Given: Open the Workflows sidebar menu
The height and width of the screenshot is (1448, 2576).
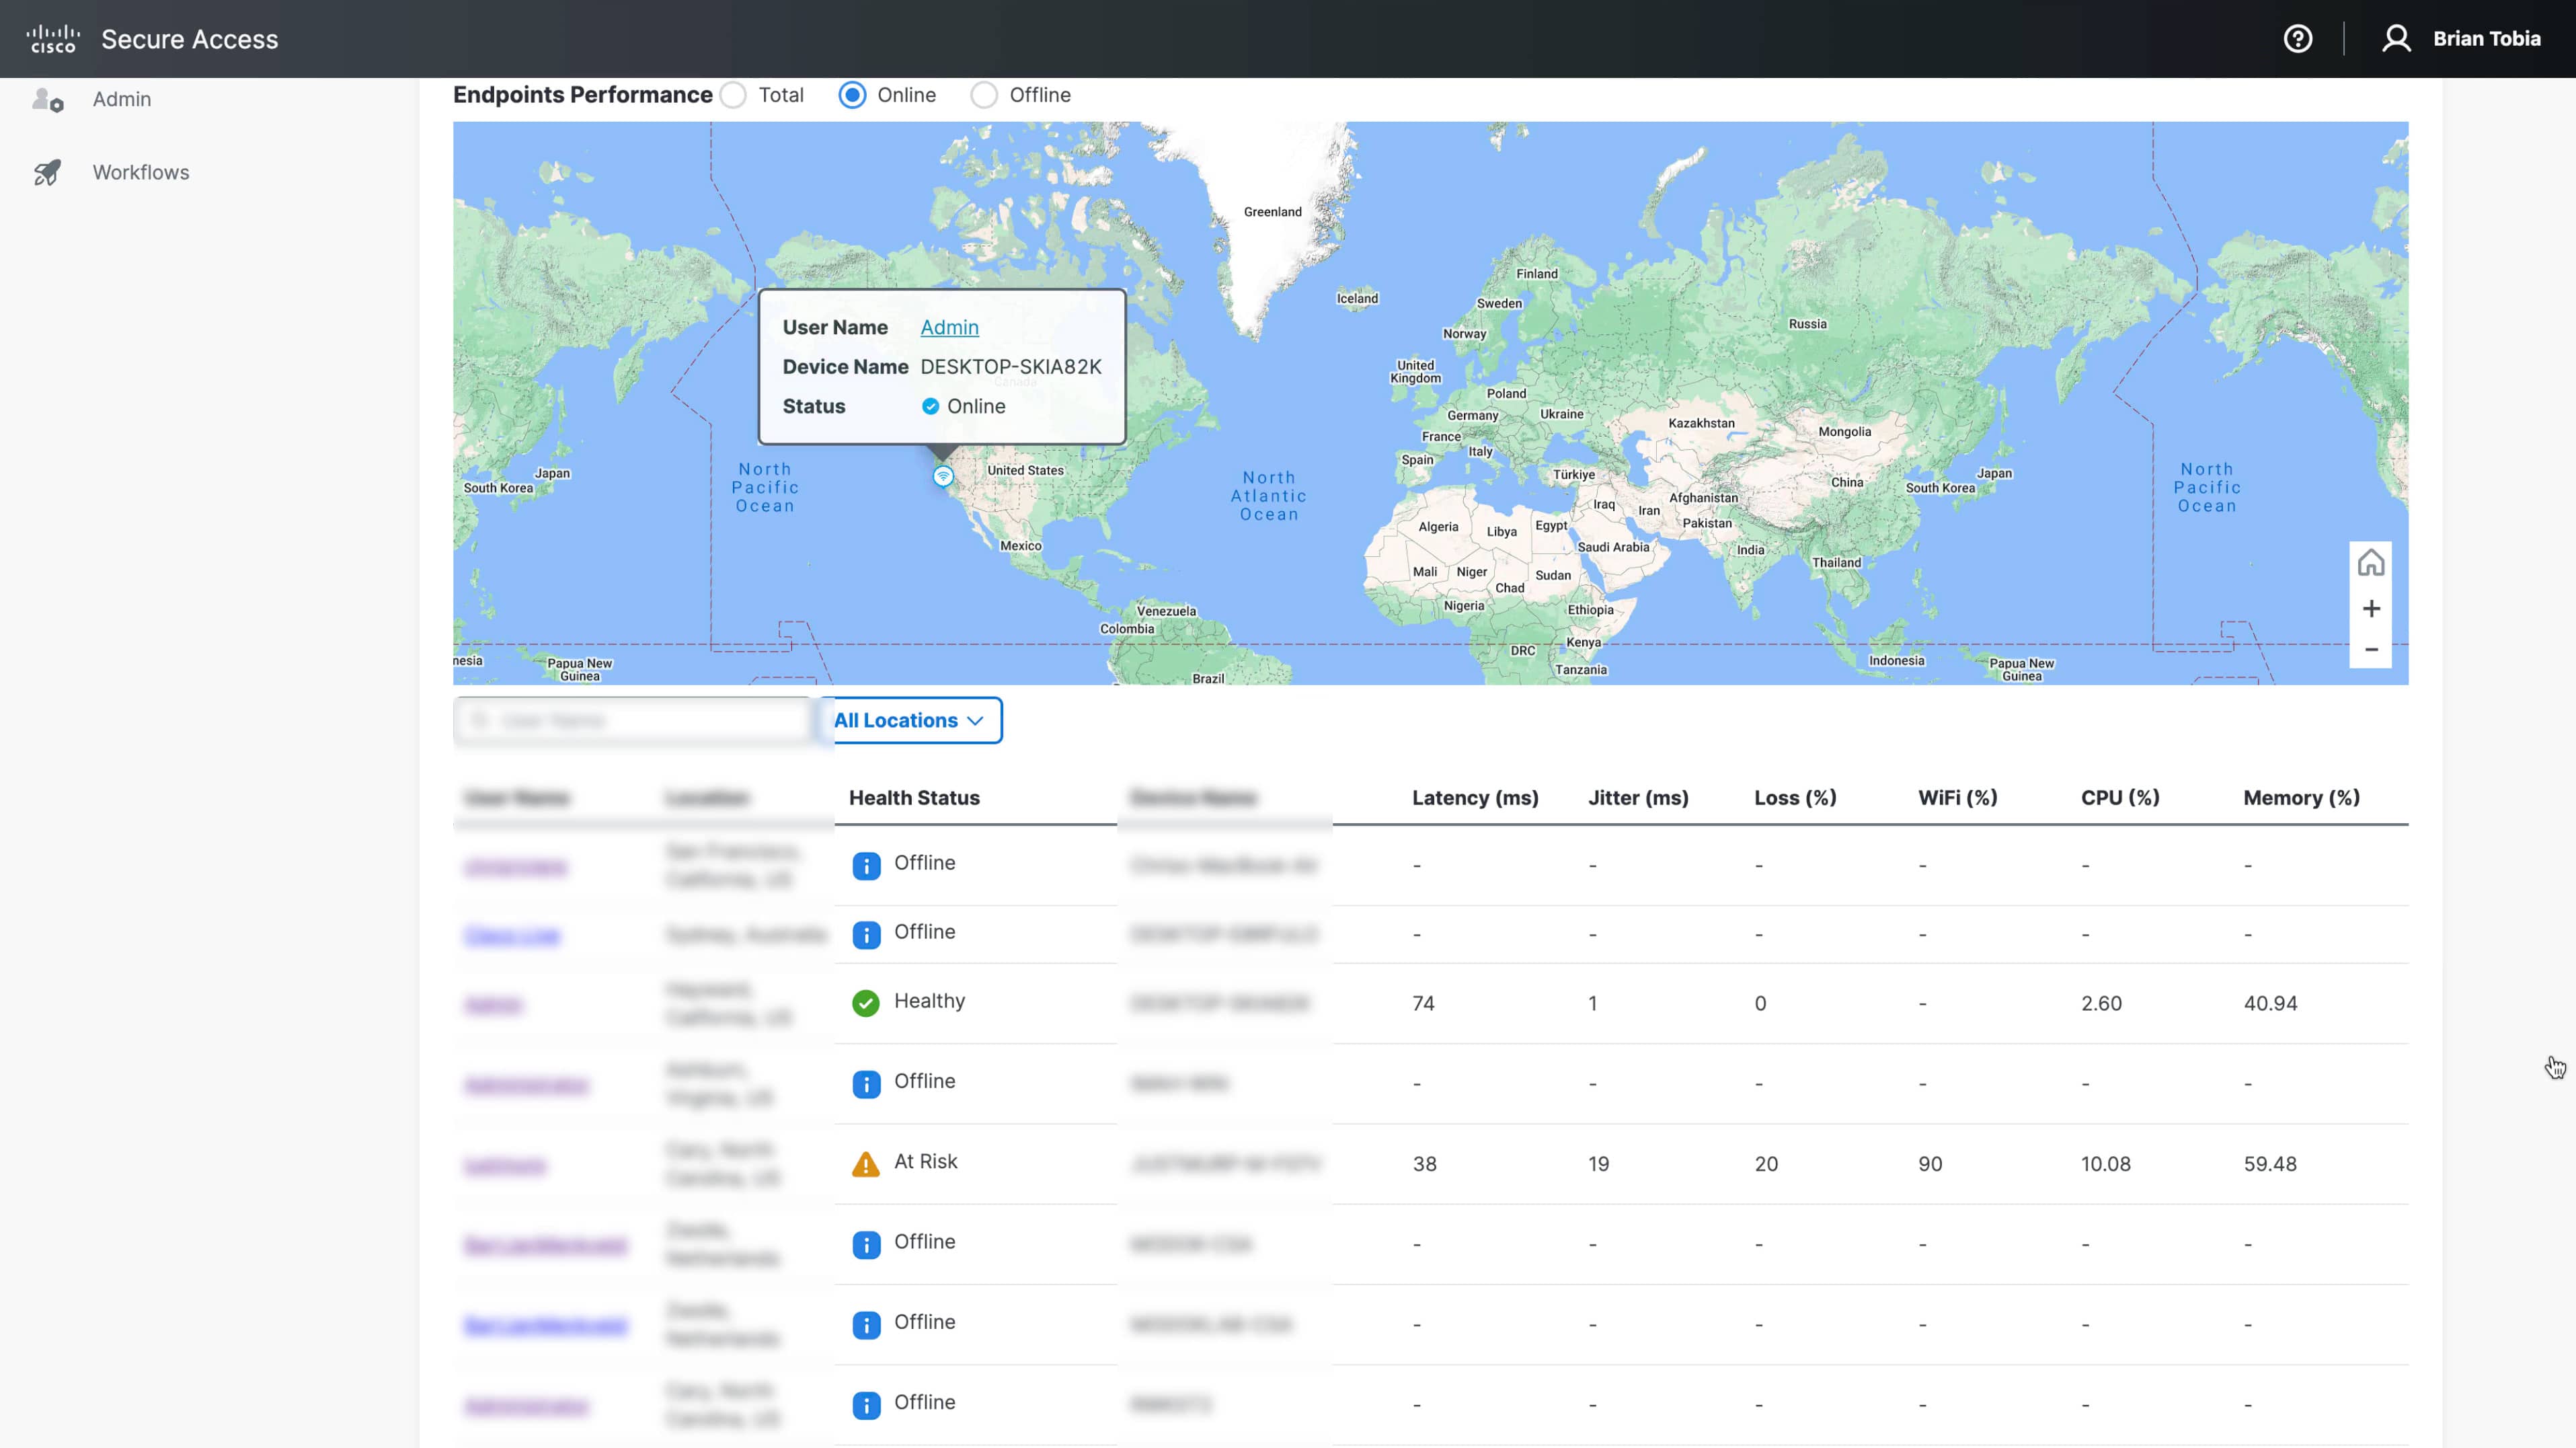Looking at the screenshot, I should [x=140, y=172].
